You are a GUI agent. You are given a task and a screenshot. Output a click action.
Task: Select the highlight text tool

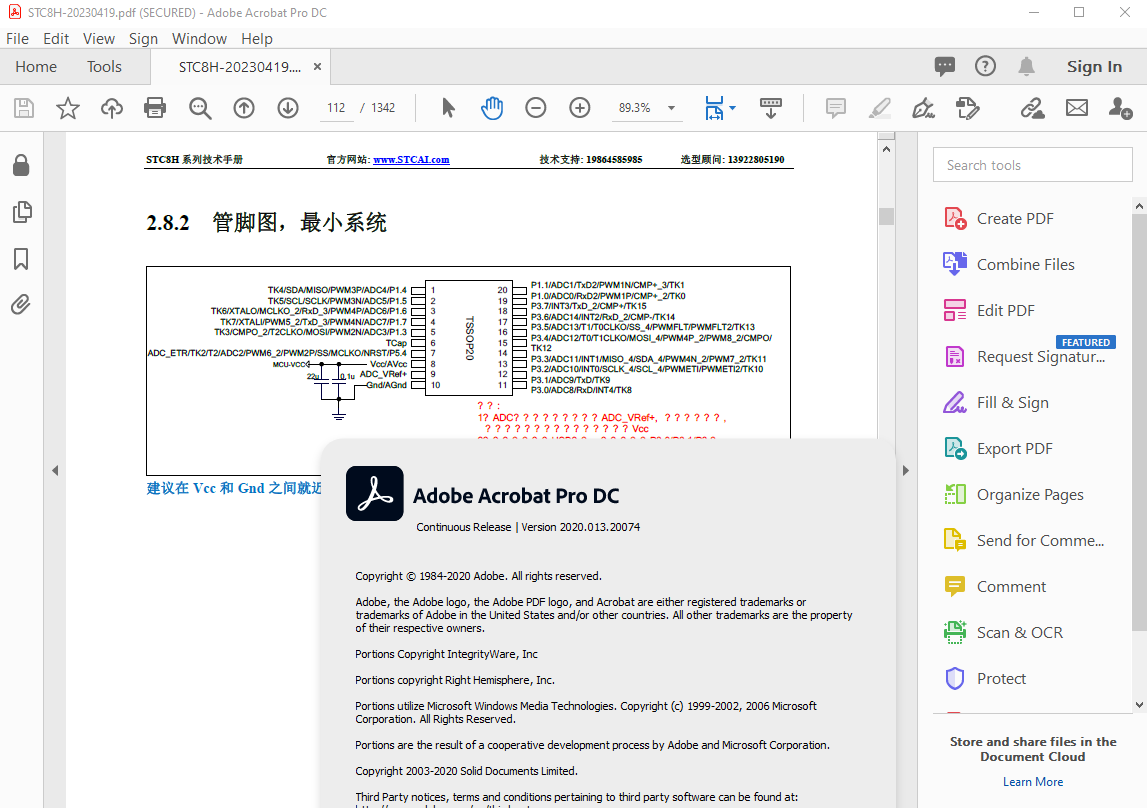pos(879,108)
